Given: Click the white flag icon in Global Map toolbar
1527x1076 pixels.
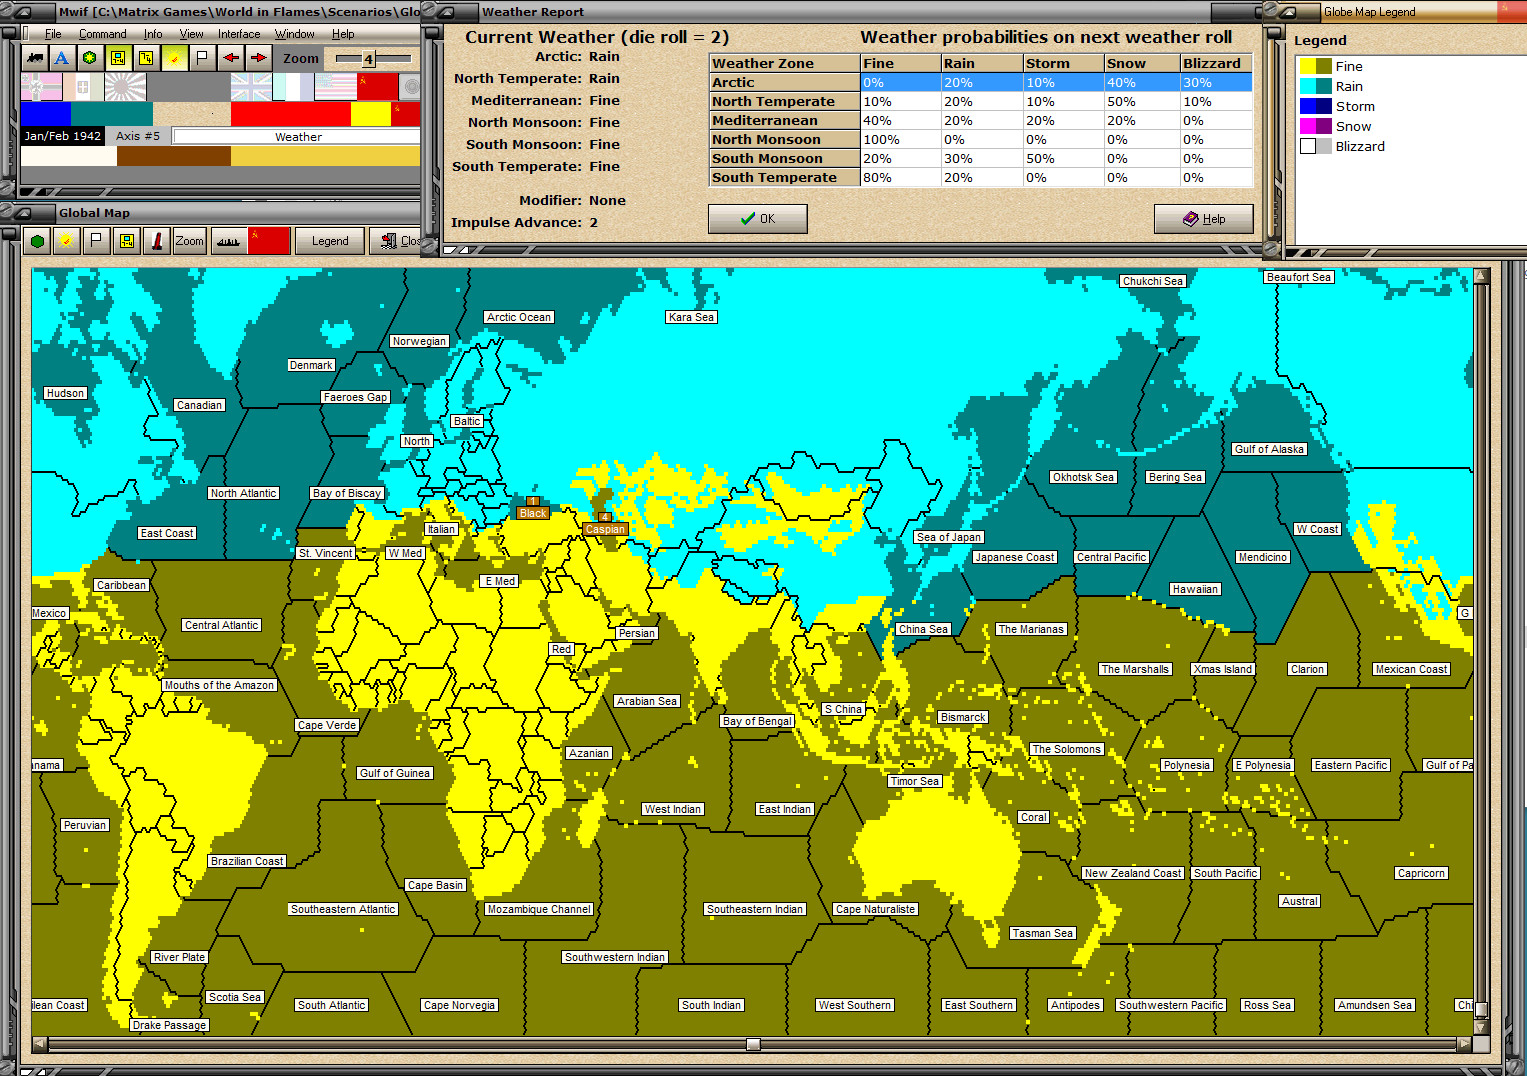Looking at the screenshot, I should click(x=96, y=241).
